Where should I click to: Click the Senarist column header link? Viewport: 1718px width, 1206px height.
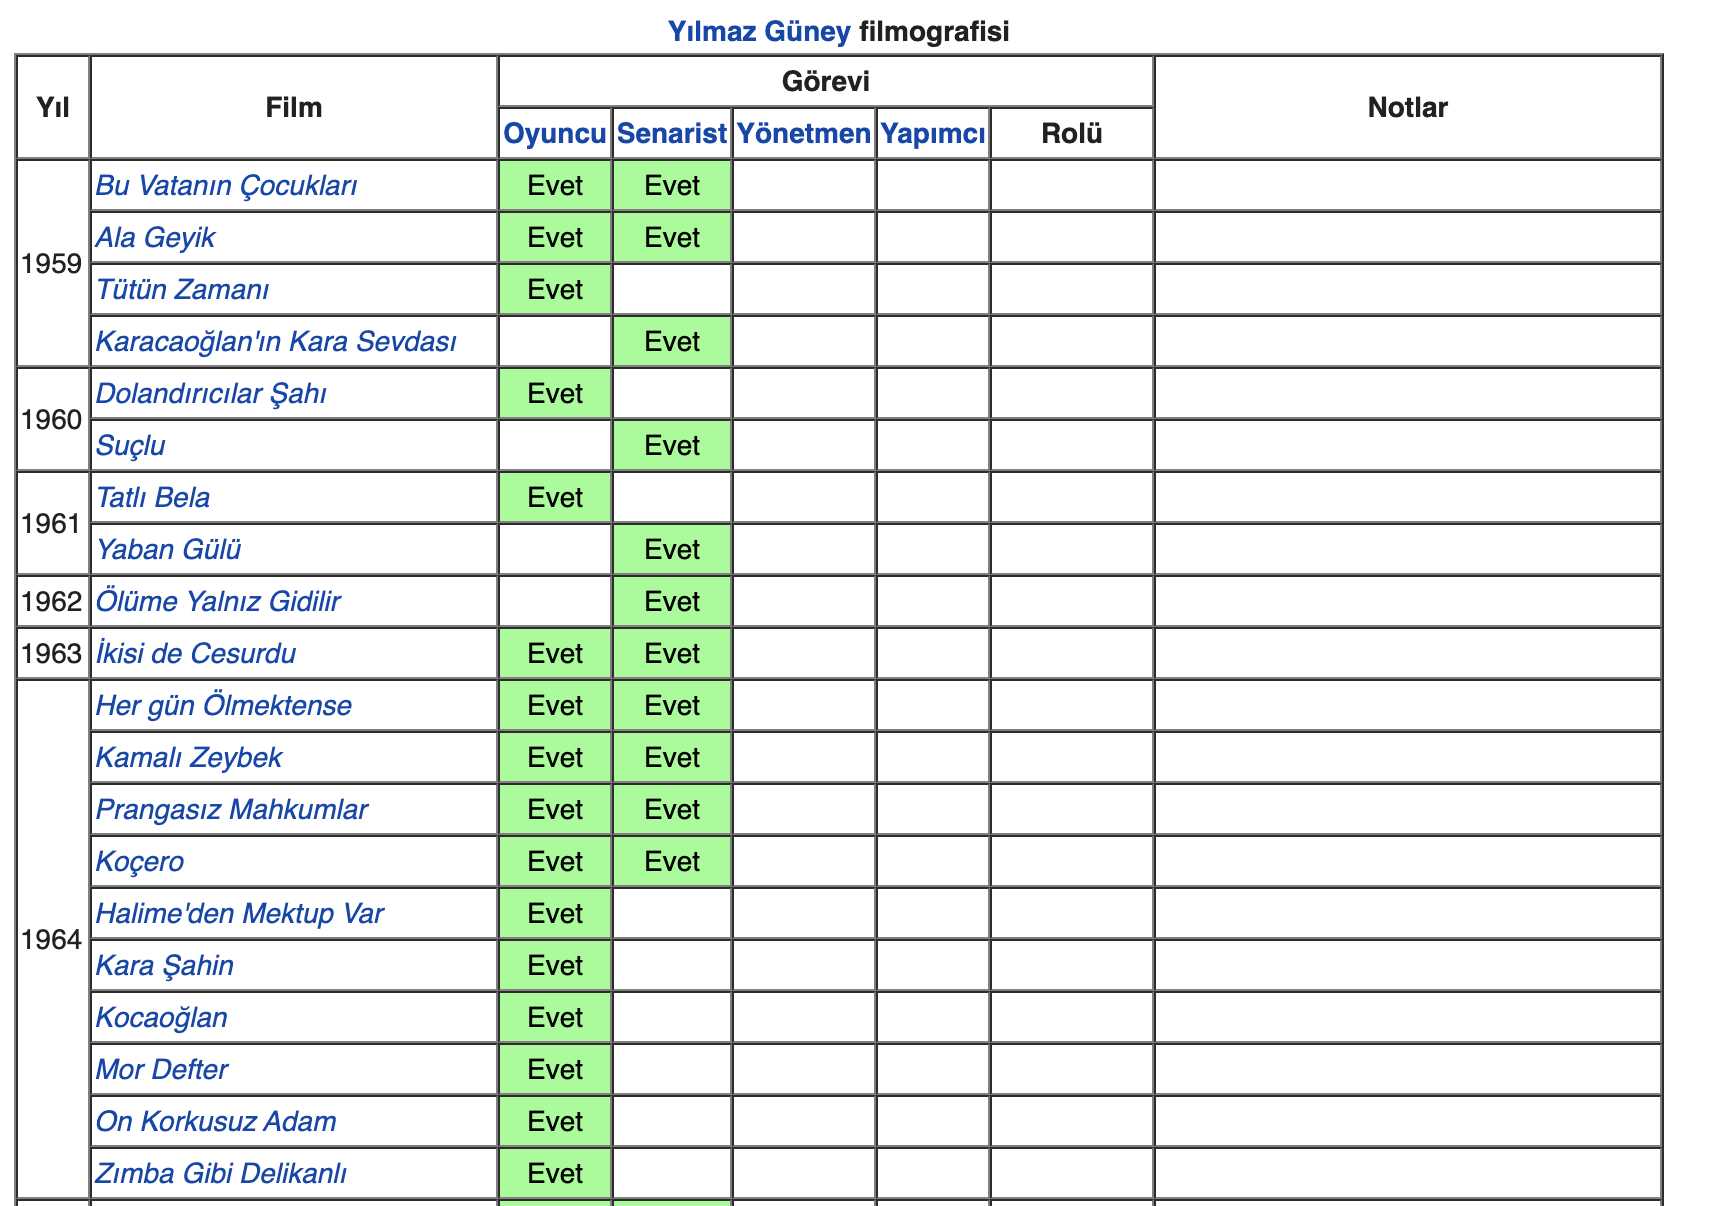(672, 134)
